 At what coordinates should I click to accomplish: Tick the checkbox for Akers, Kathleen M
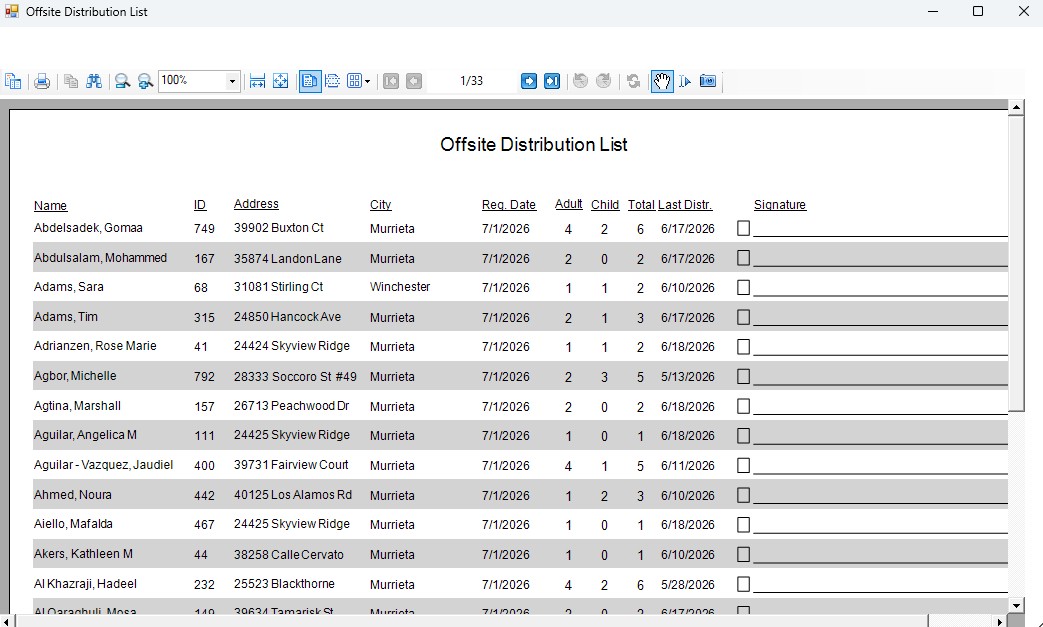[744, 555]
